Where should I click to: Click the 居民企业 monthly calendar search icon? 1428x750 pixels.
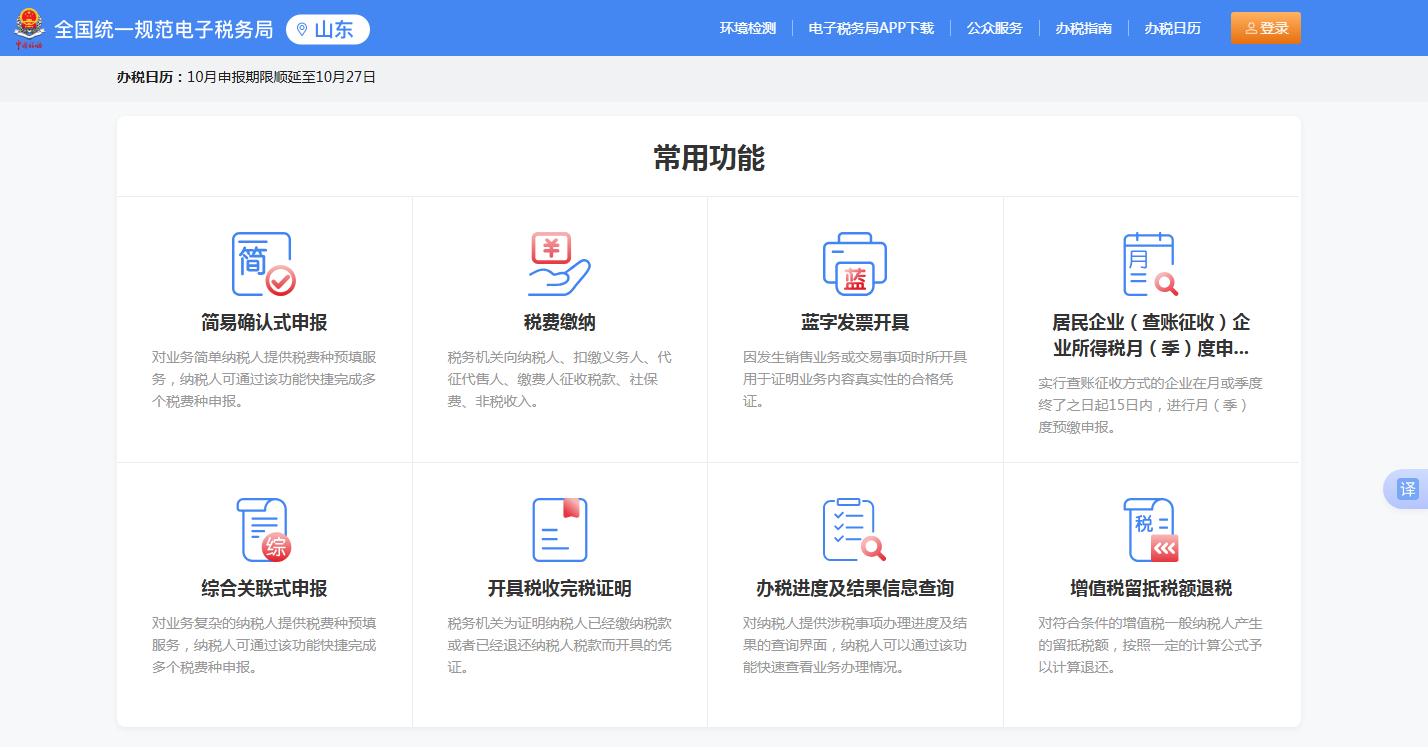point(1150,264)
